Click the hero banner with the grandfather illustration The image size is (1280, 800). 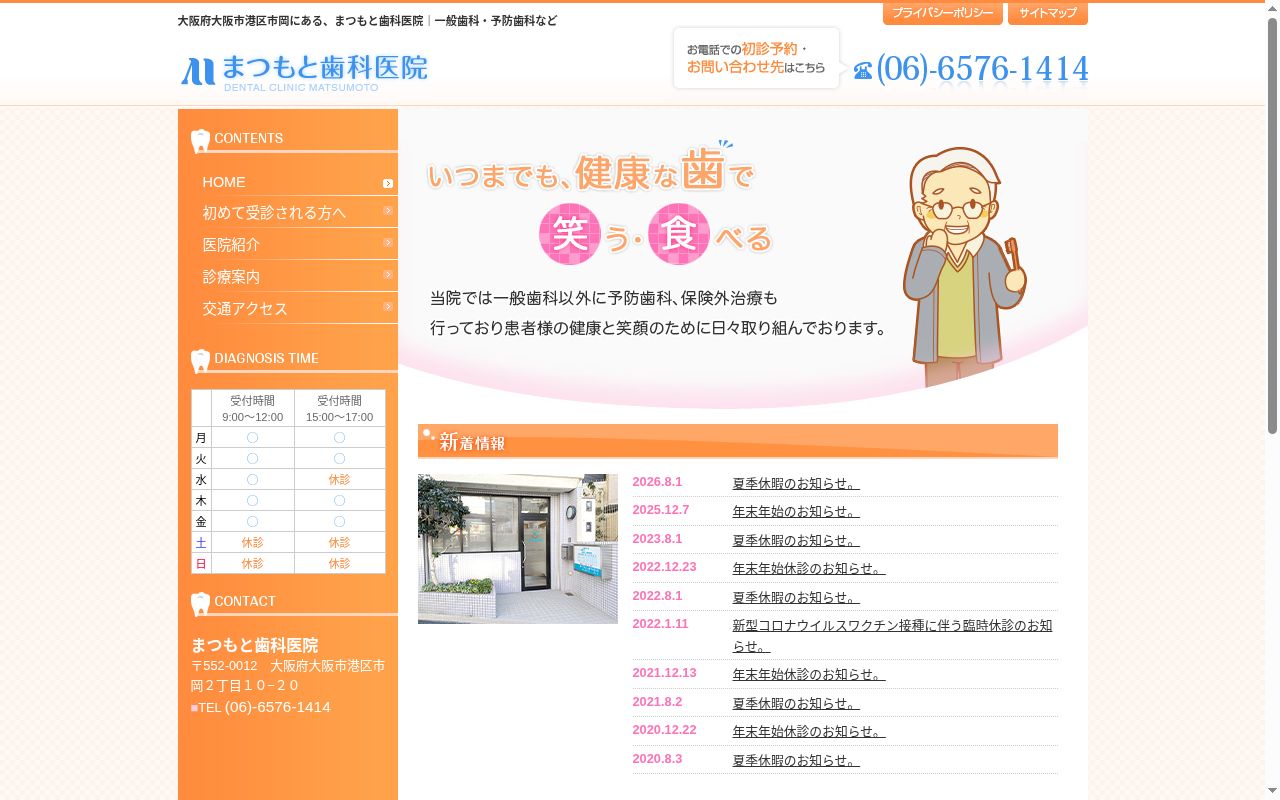point(743,258)
